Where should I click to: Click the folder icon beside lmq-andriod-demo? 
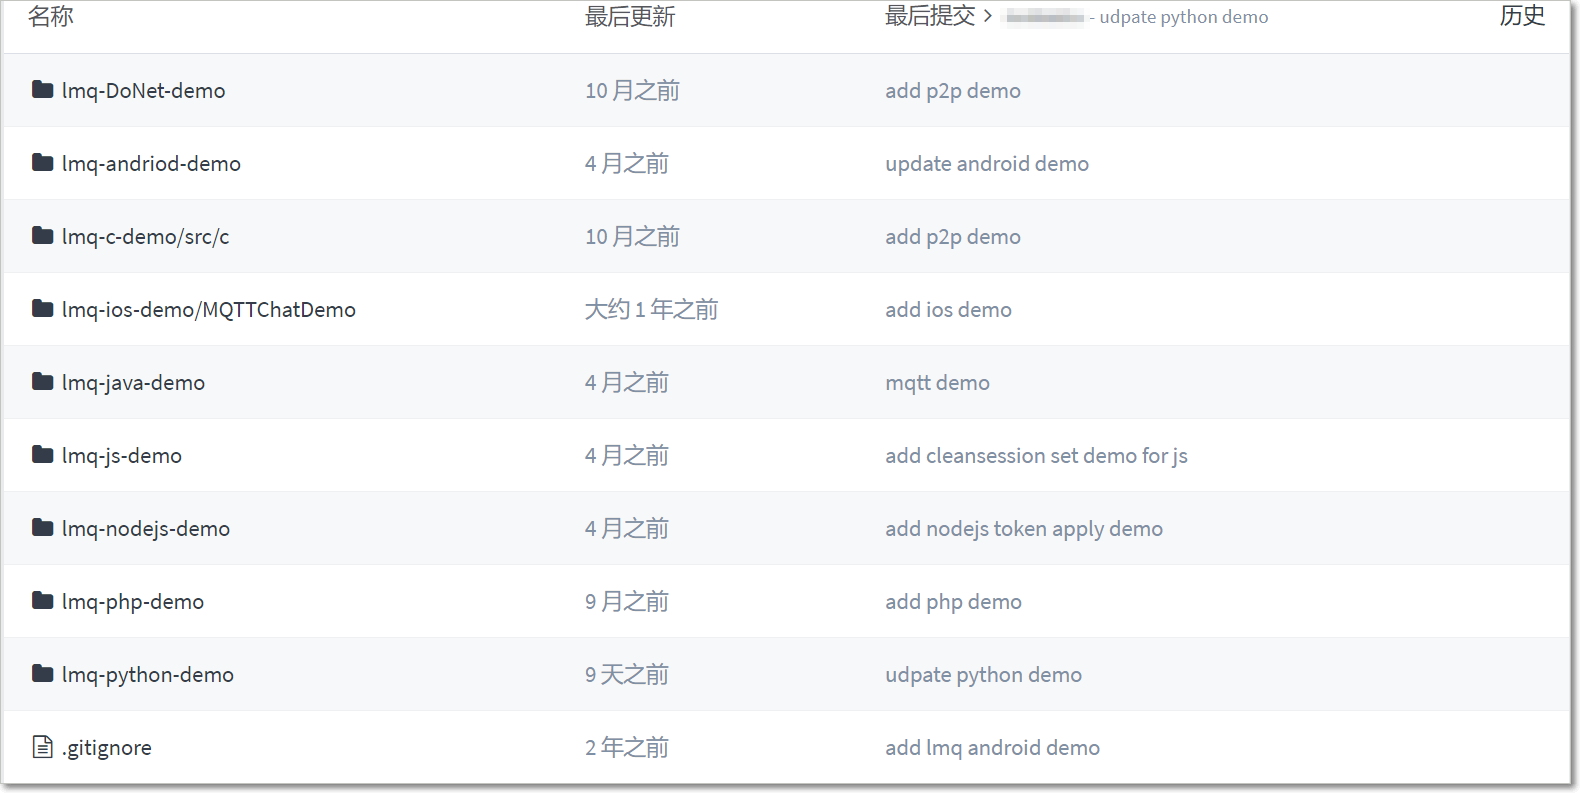click(42, 163)
